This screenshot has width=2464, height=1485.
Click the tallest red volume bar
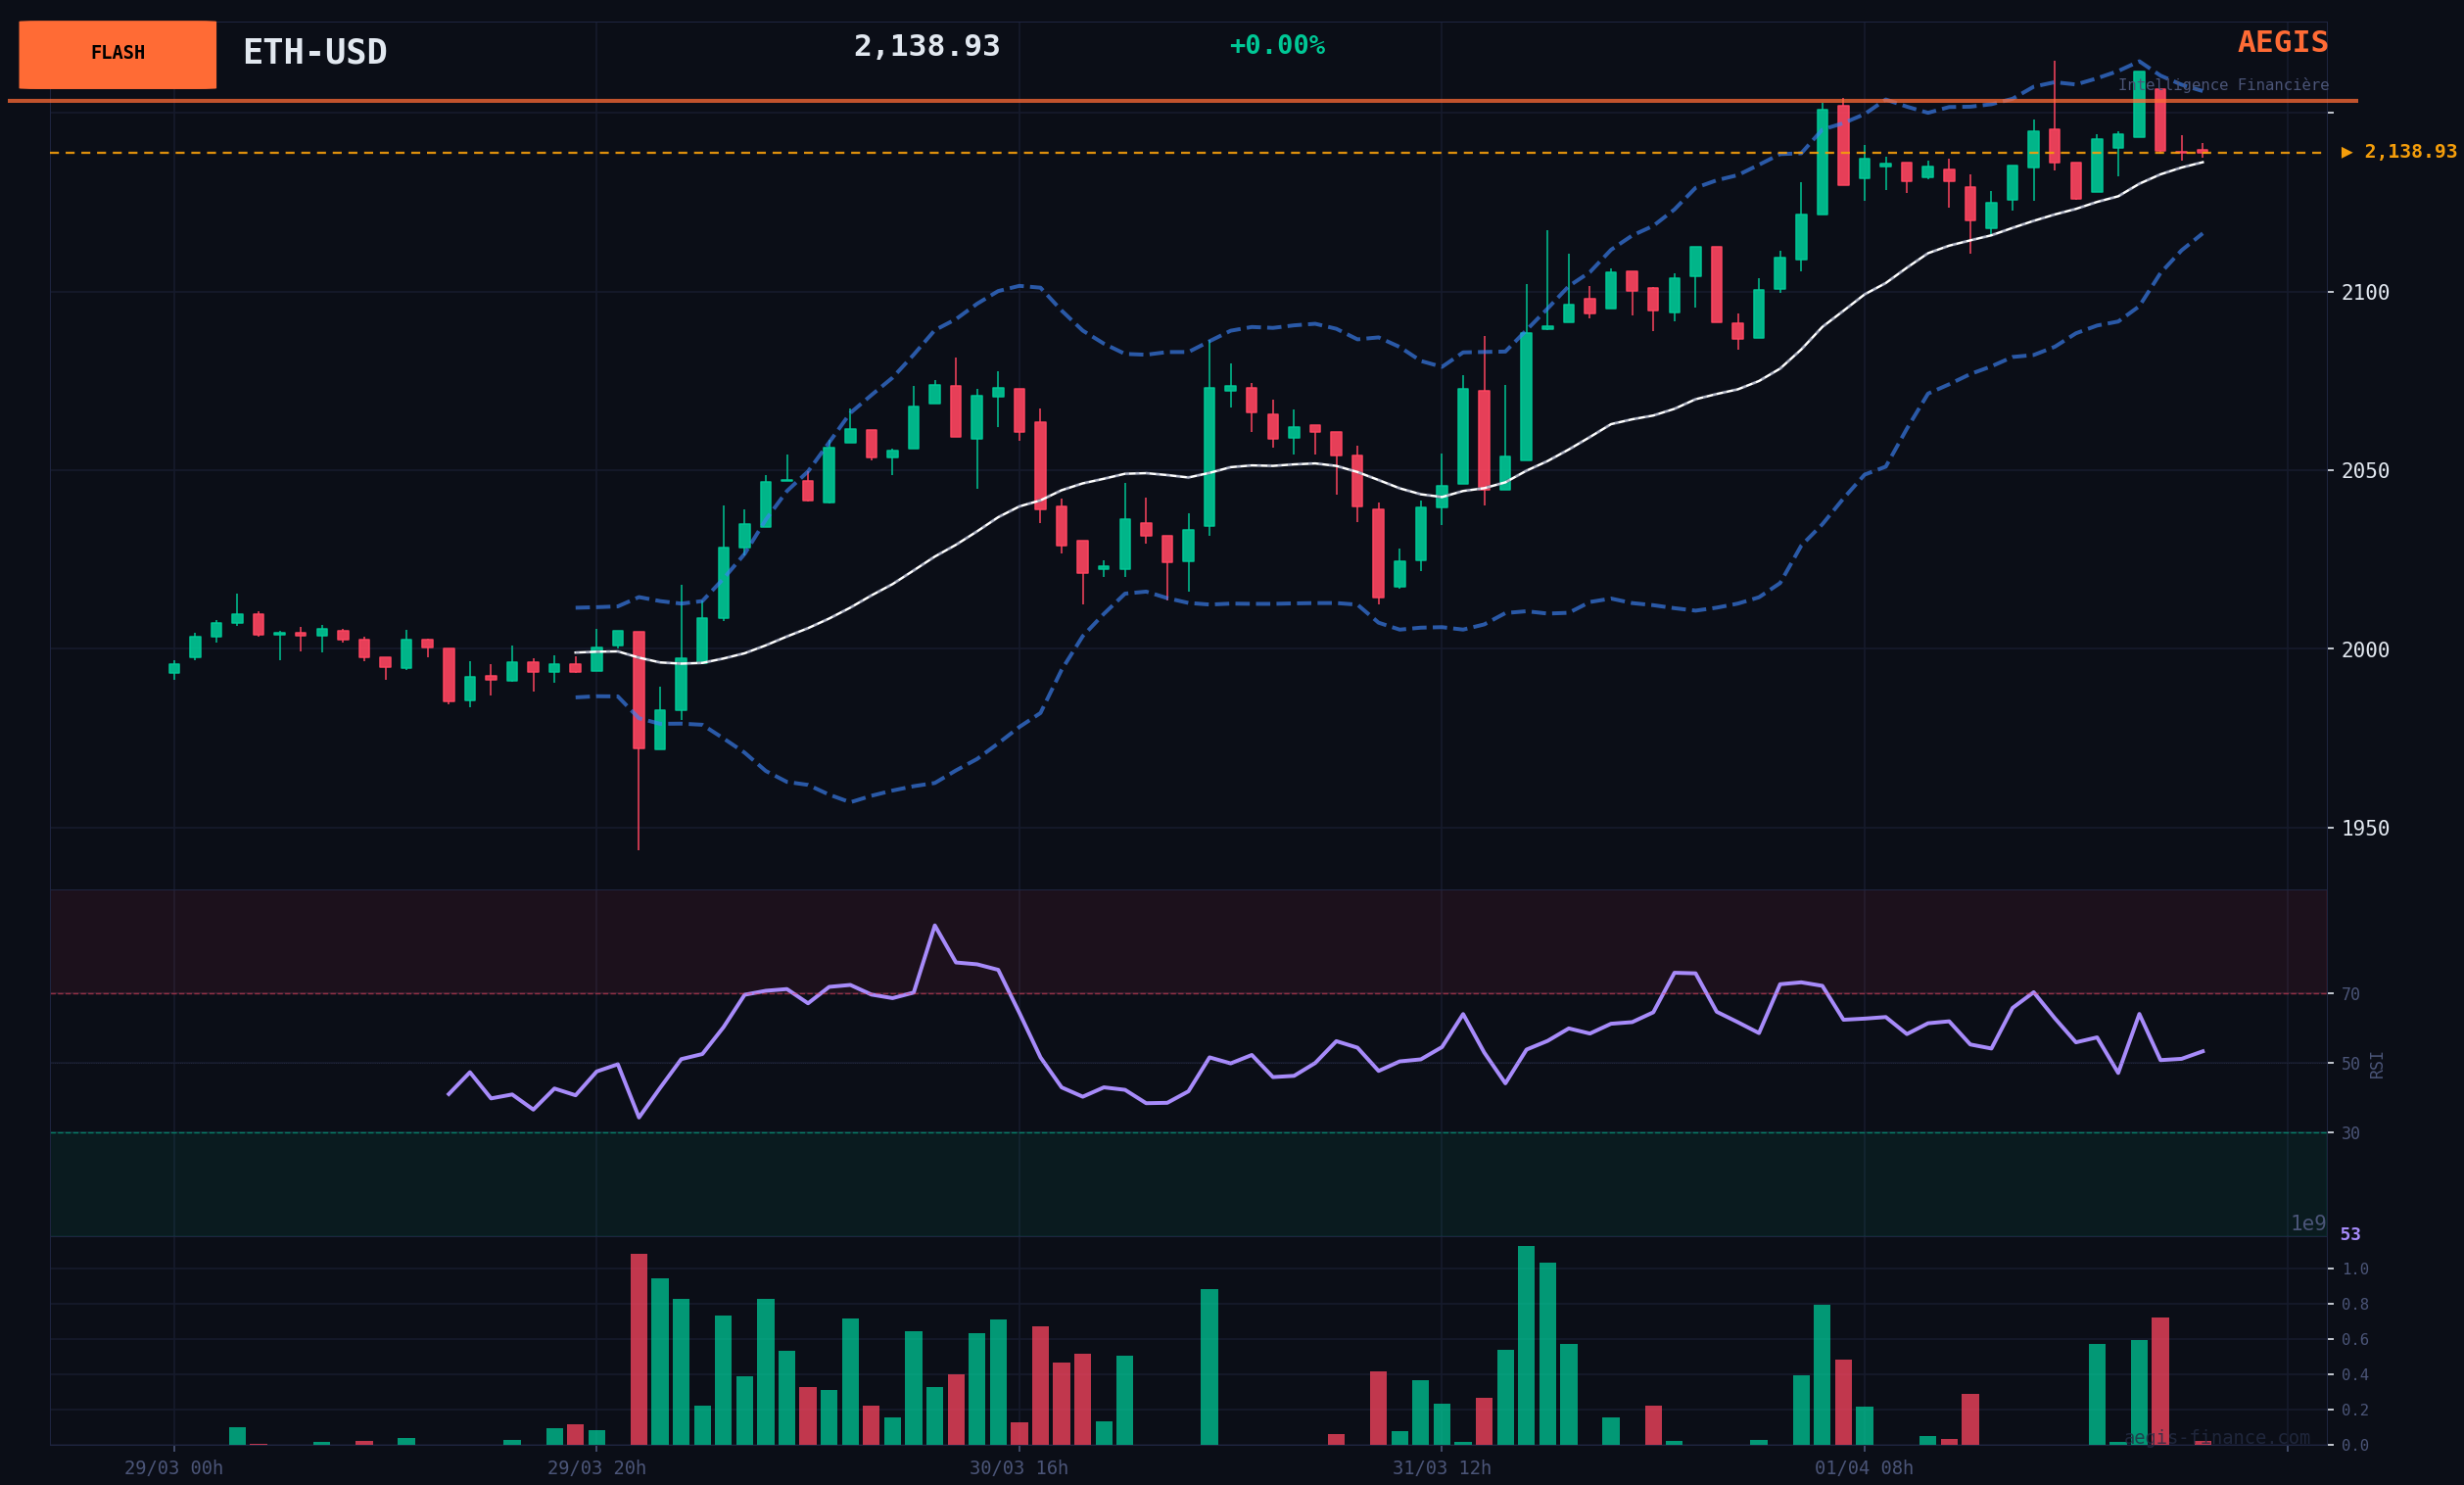pos(638,1348)
